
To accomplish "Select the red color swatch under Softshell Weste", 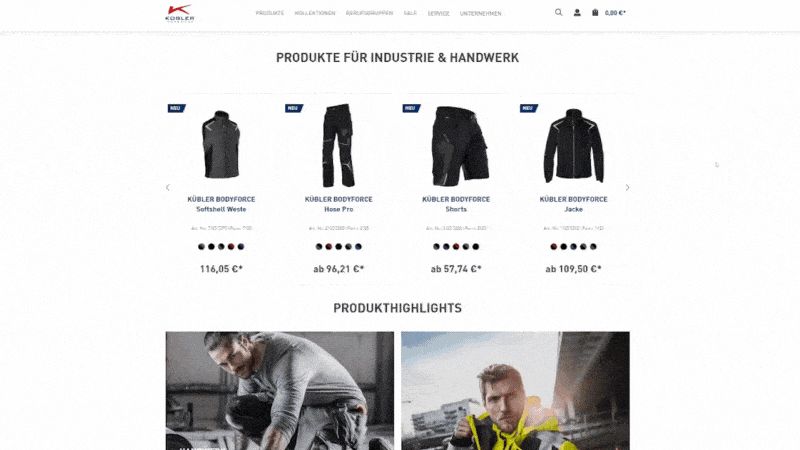I will 231,247.
